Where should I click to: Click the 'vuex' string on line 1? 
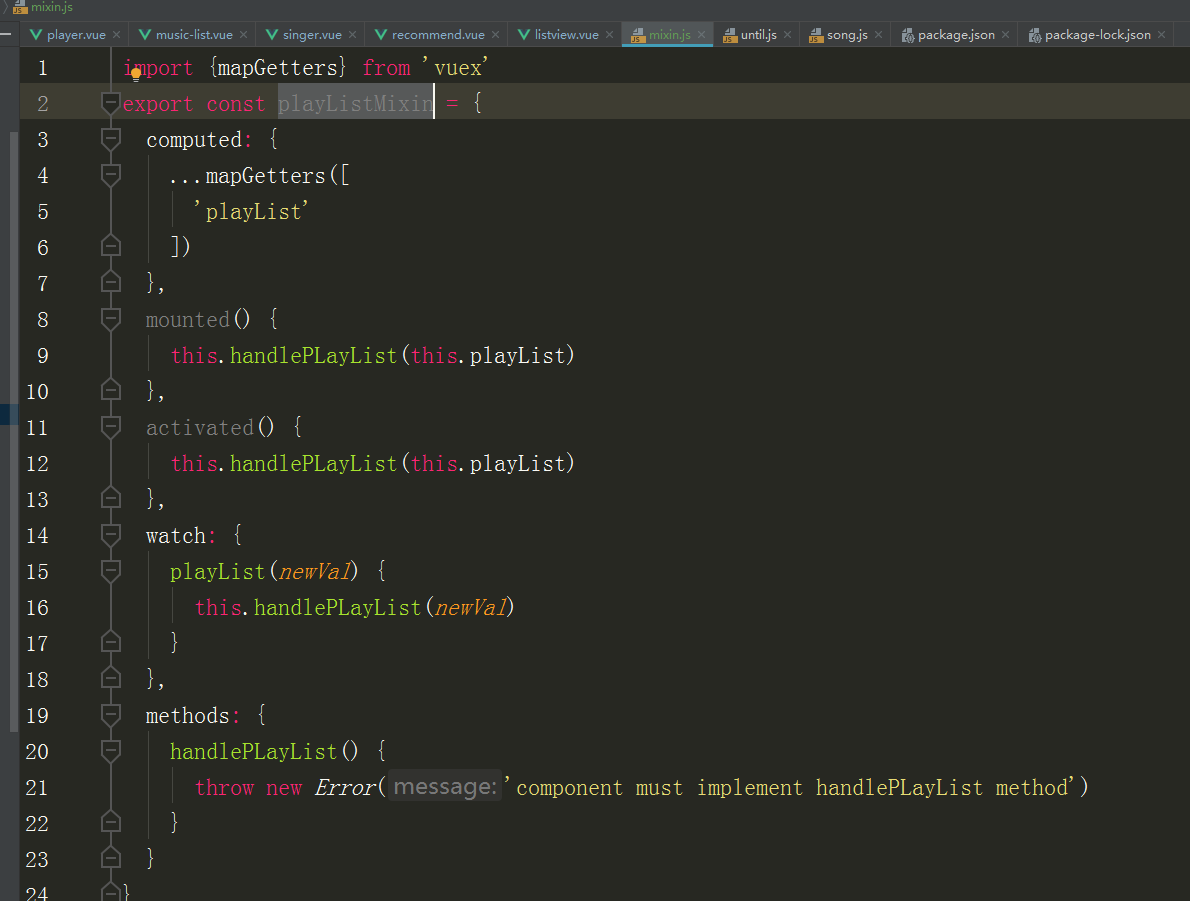pyautogui.click(x=455, y=67)
